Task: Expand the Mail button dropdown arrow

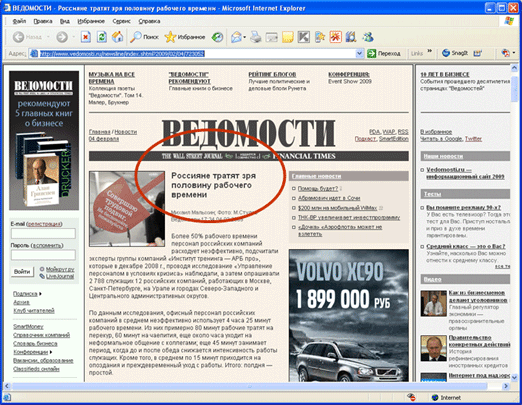Action: coord(245,37)
